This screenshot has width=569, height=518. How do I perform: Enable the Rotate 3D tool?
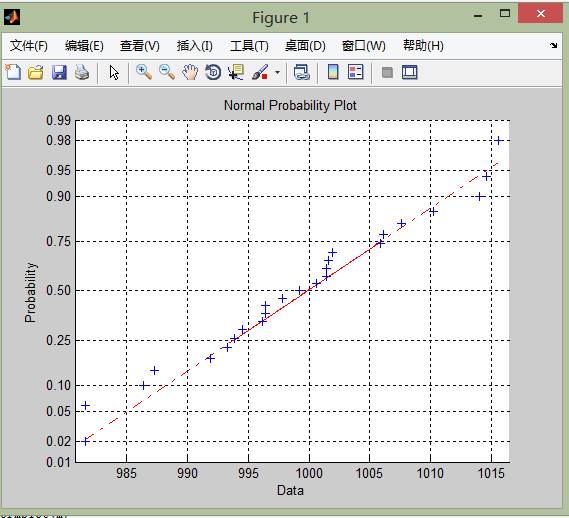[x=213, y=72]
